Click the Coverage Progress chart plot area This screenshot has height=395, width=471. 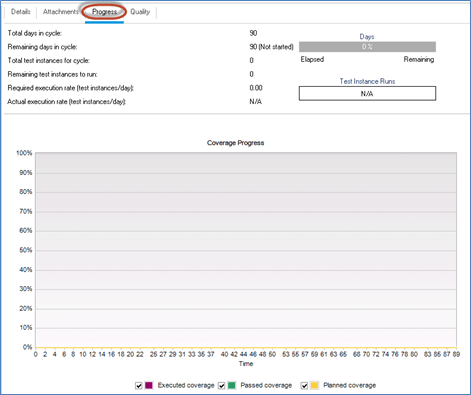click(x=246, y=250)
